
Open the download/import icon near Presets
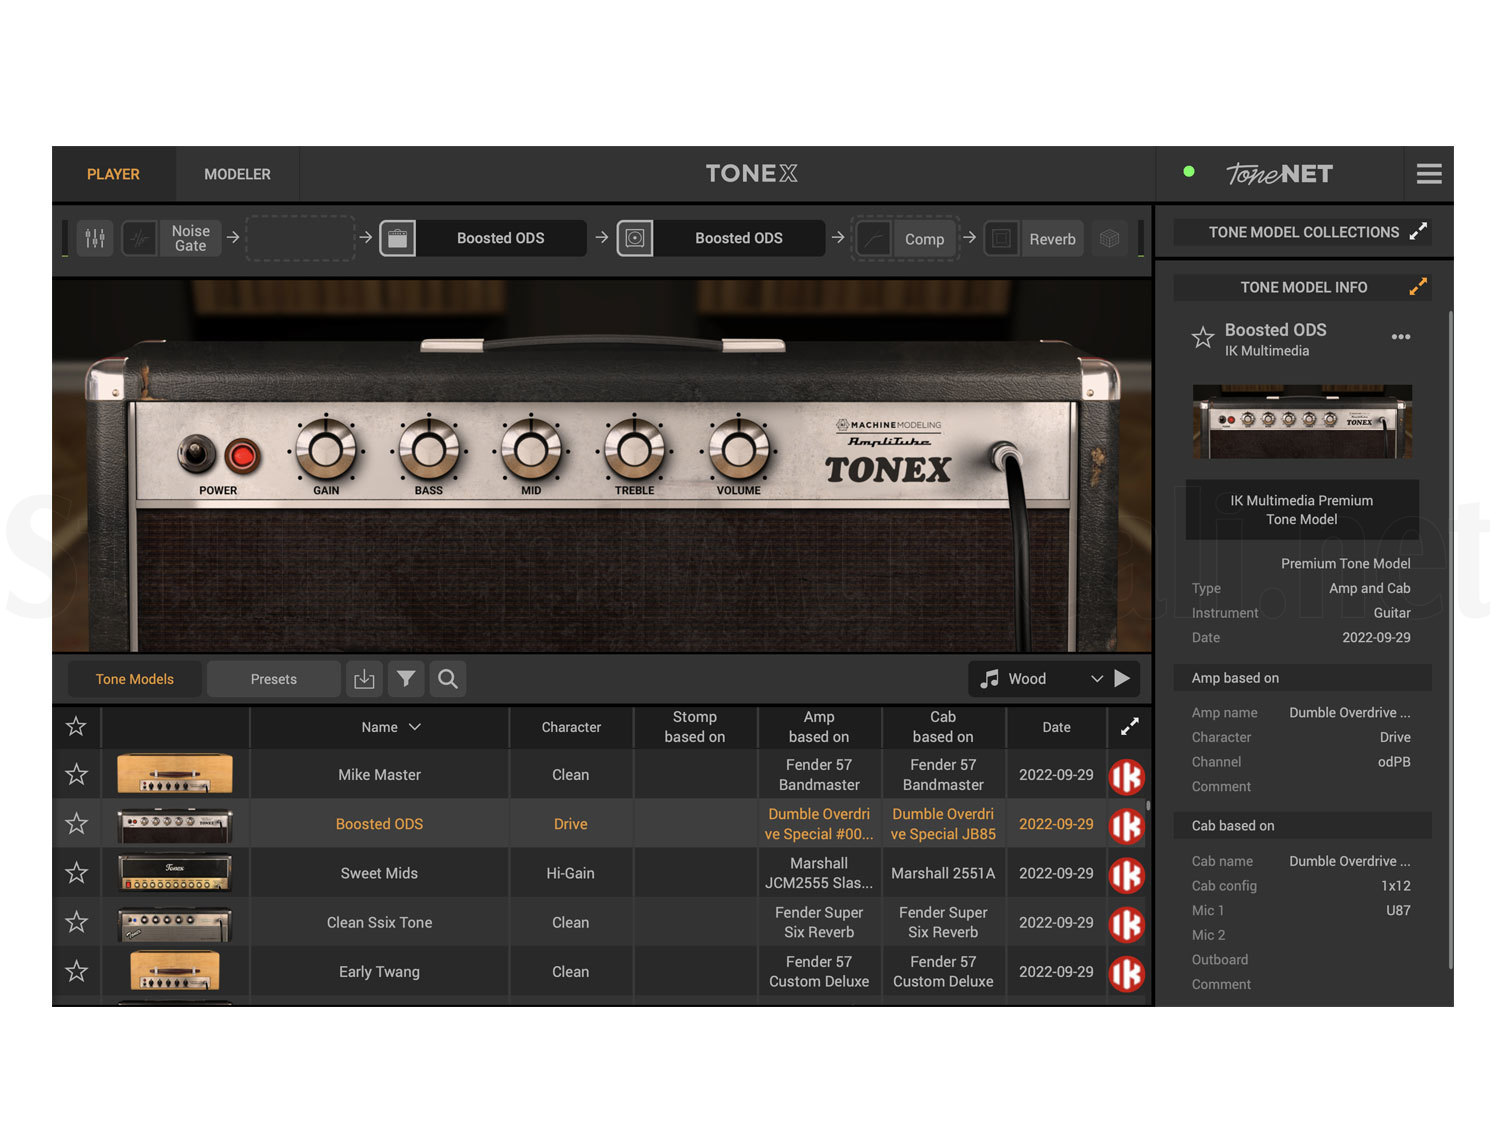click(364, 679)
